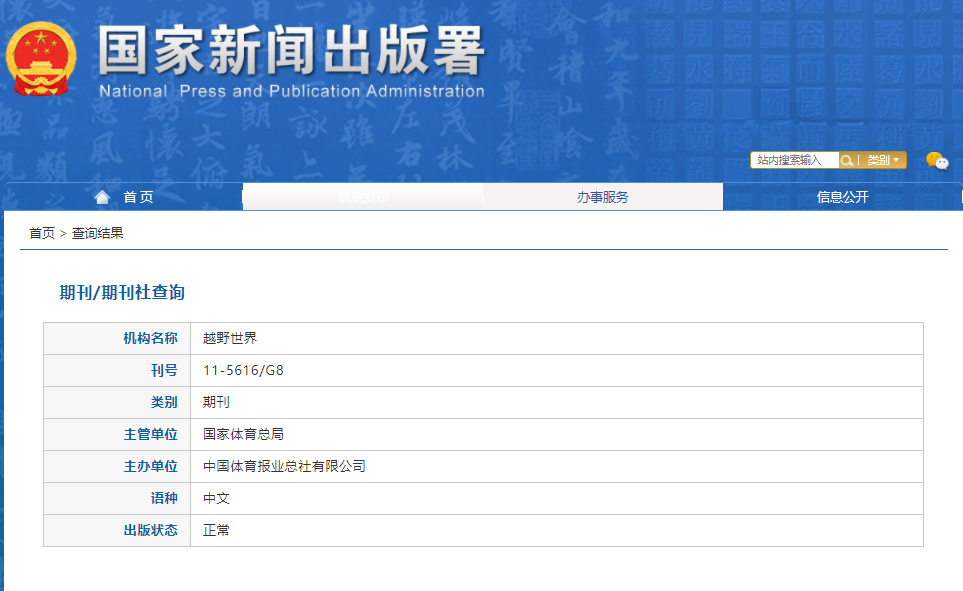Click the supervising unit 国家体育总局
The width and height of the screenshot is (963, 591).
(243, 434)
